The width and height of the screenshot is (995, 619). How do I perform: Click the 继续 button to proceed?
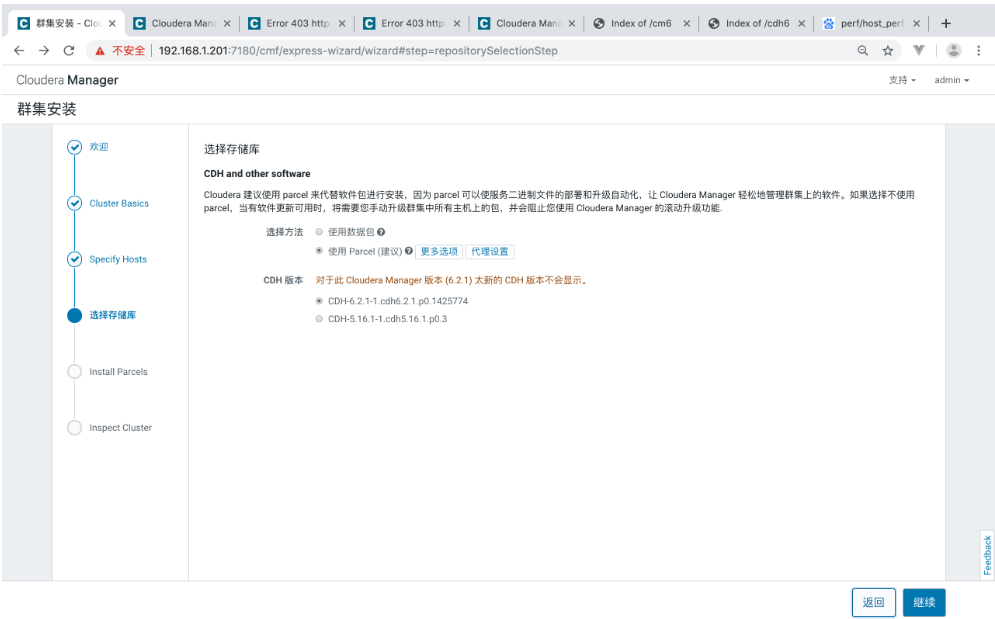click(x=924, y=602)
